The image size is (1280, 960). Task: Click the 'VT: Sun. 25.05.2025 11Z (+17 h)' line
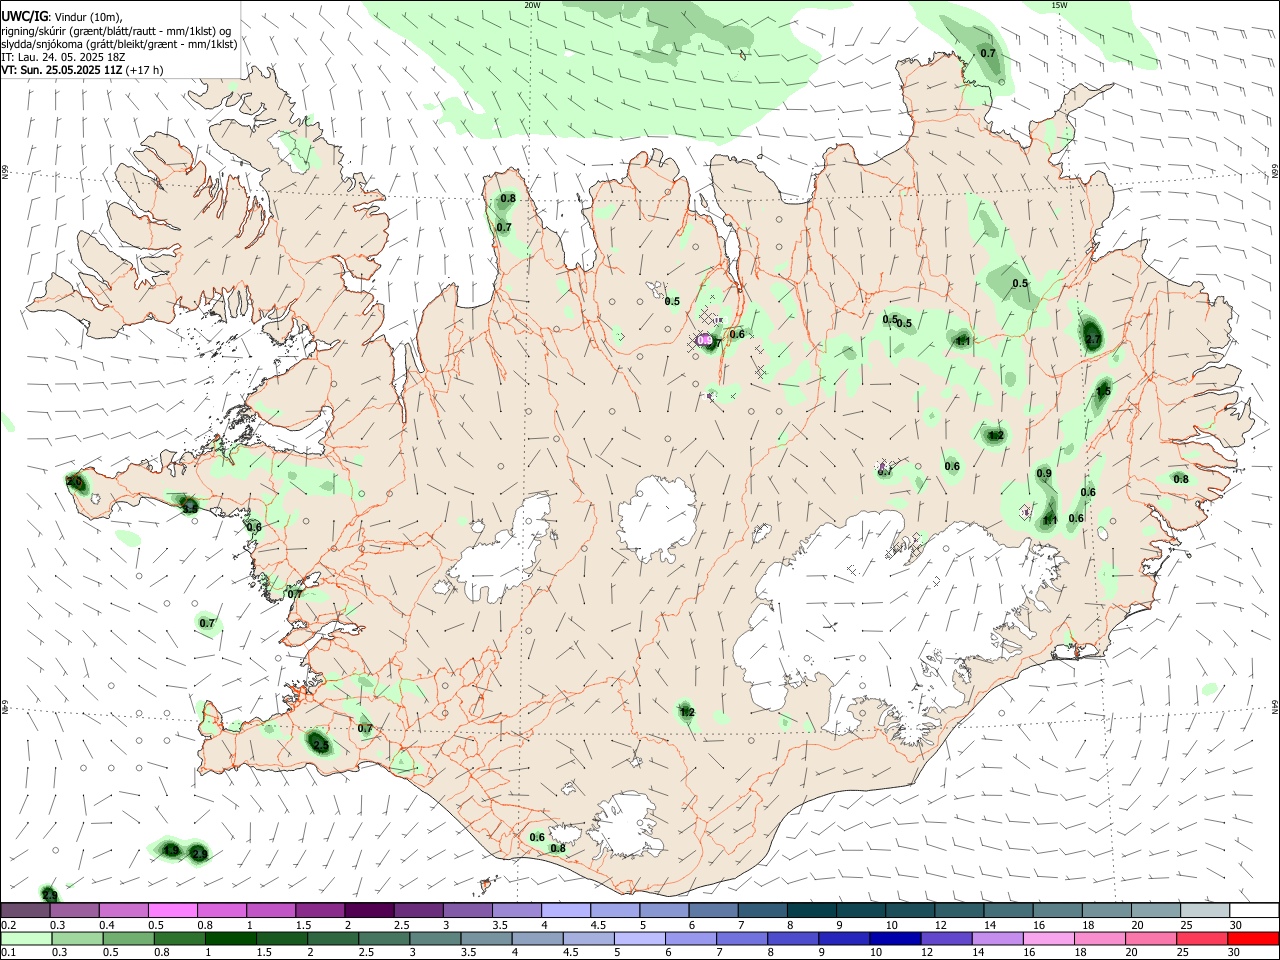coord(82,70)
